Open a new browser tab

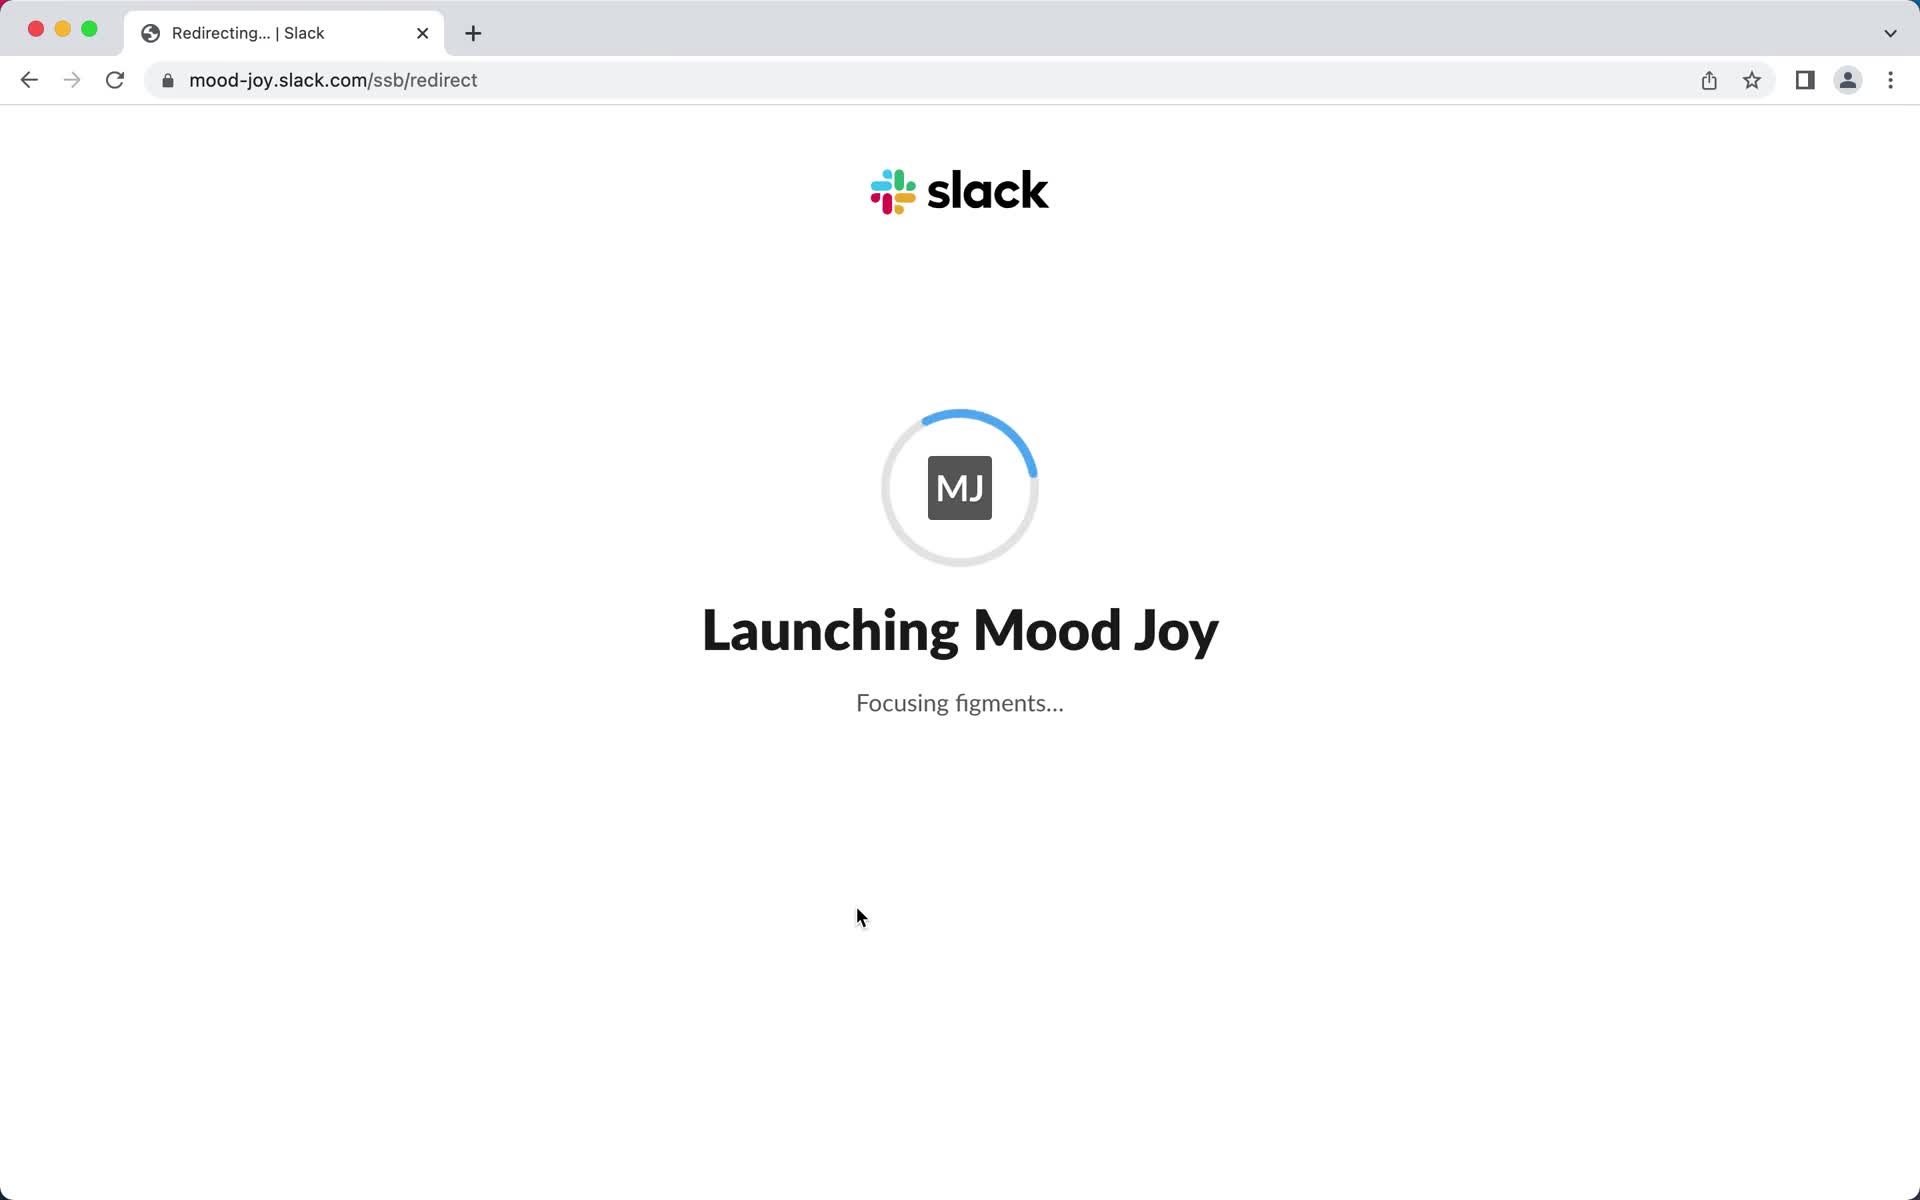473,32
